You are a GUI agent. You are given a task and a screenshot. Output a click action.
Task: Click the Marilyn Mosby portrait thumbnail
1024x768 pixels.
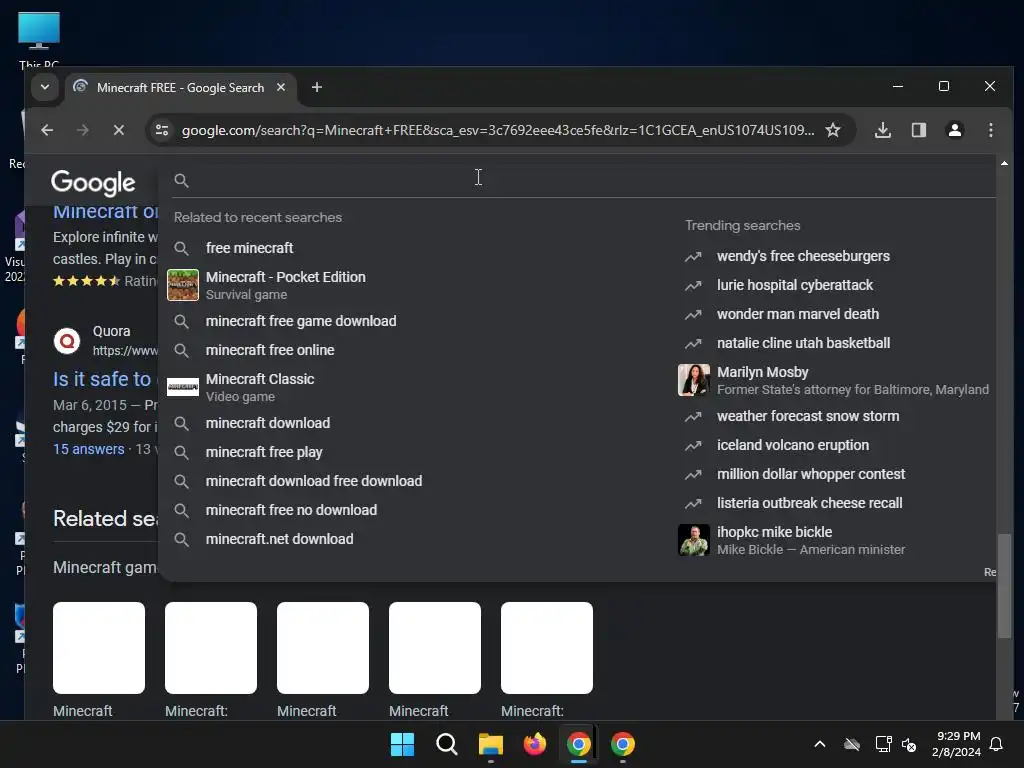(694, 380)
